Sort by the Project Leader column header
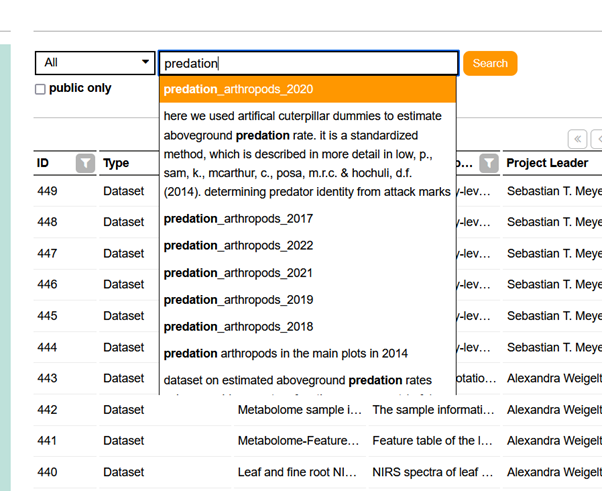Viewport: 602px width, 491px height. [547, 163]
